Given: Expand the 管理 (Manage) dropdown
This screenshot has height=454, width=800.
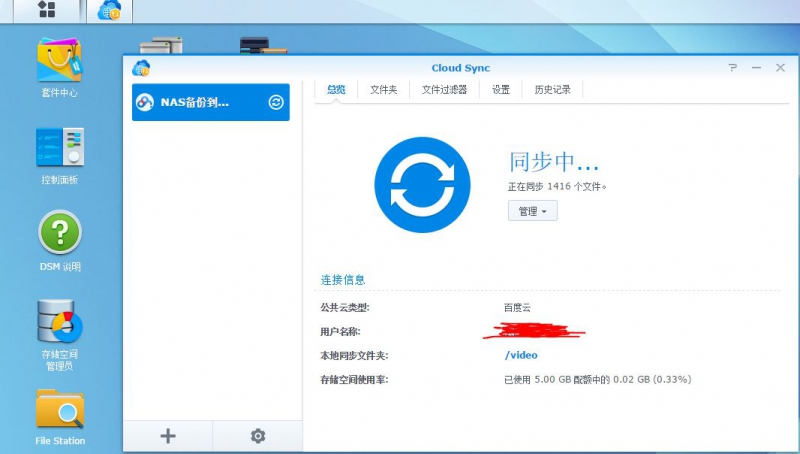Looking at the screenshot, I should (x=532, y=211).
